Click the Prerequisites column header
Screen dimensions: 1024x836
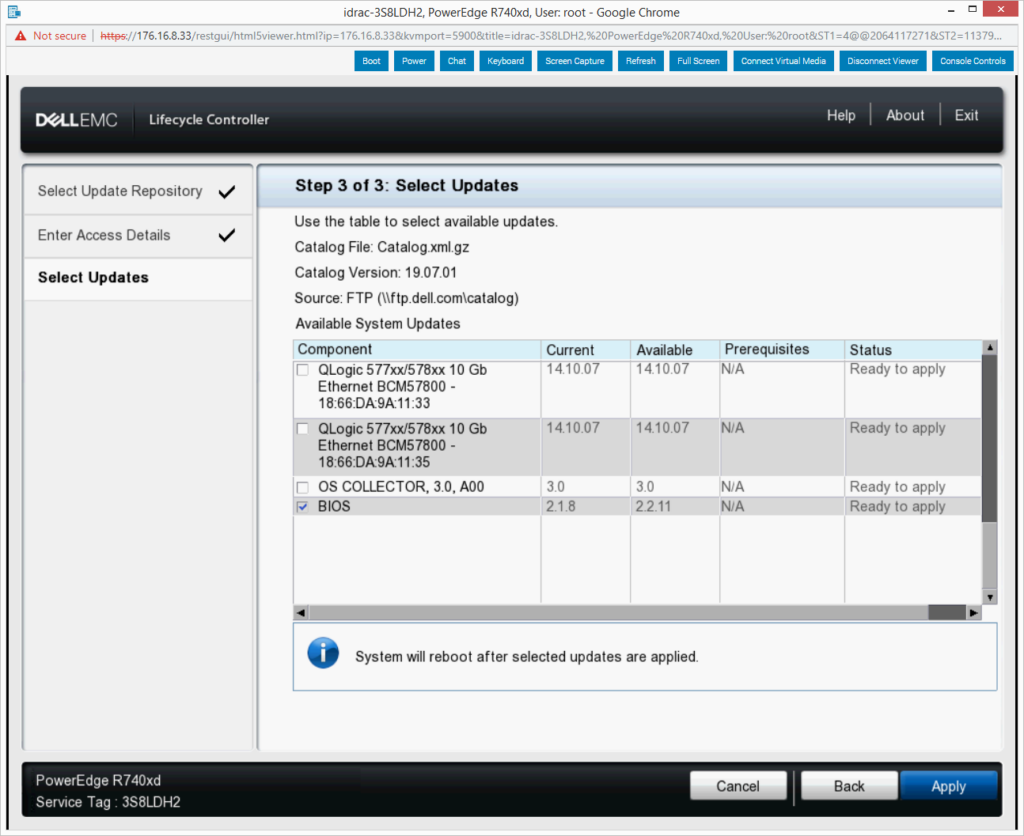point(782,349)
